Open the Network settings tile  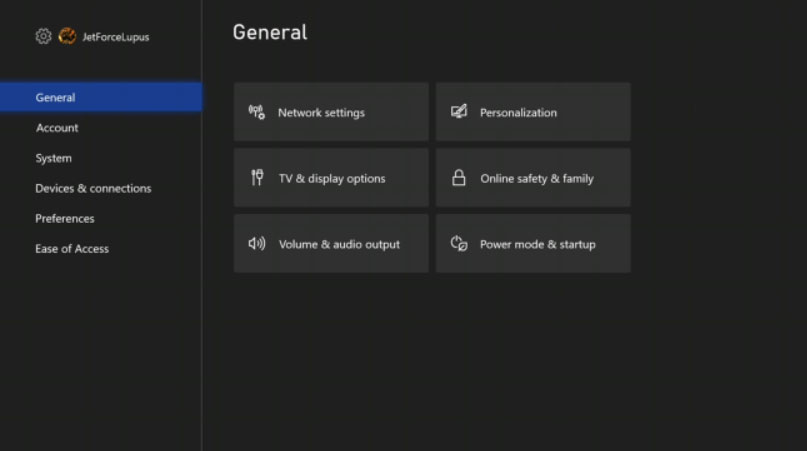click(331, 112)
